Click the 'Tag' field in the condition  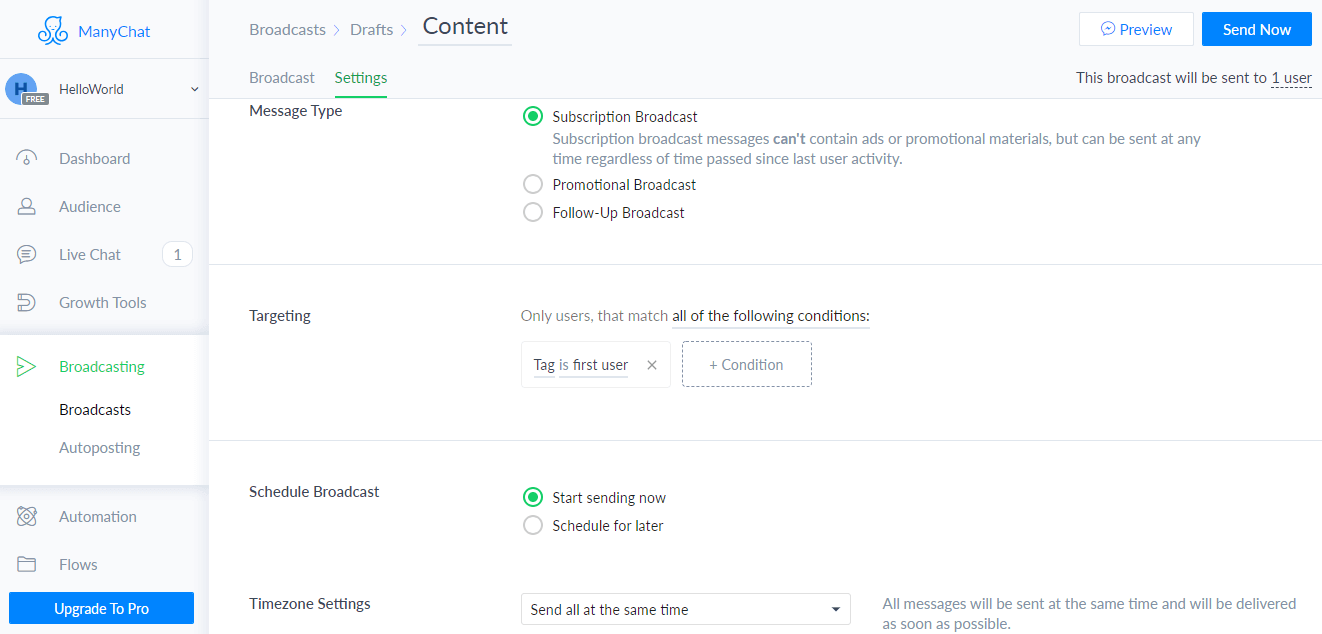pyautogui.click(x=544, y=365)
